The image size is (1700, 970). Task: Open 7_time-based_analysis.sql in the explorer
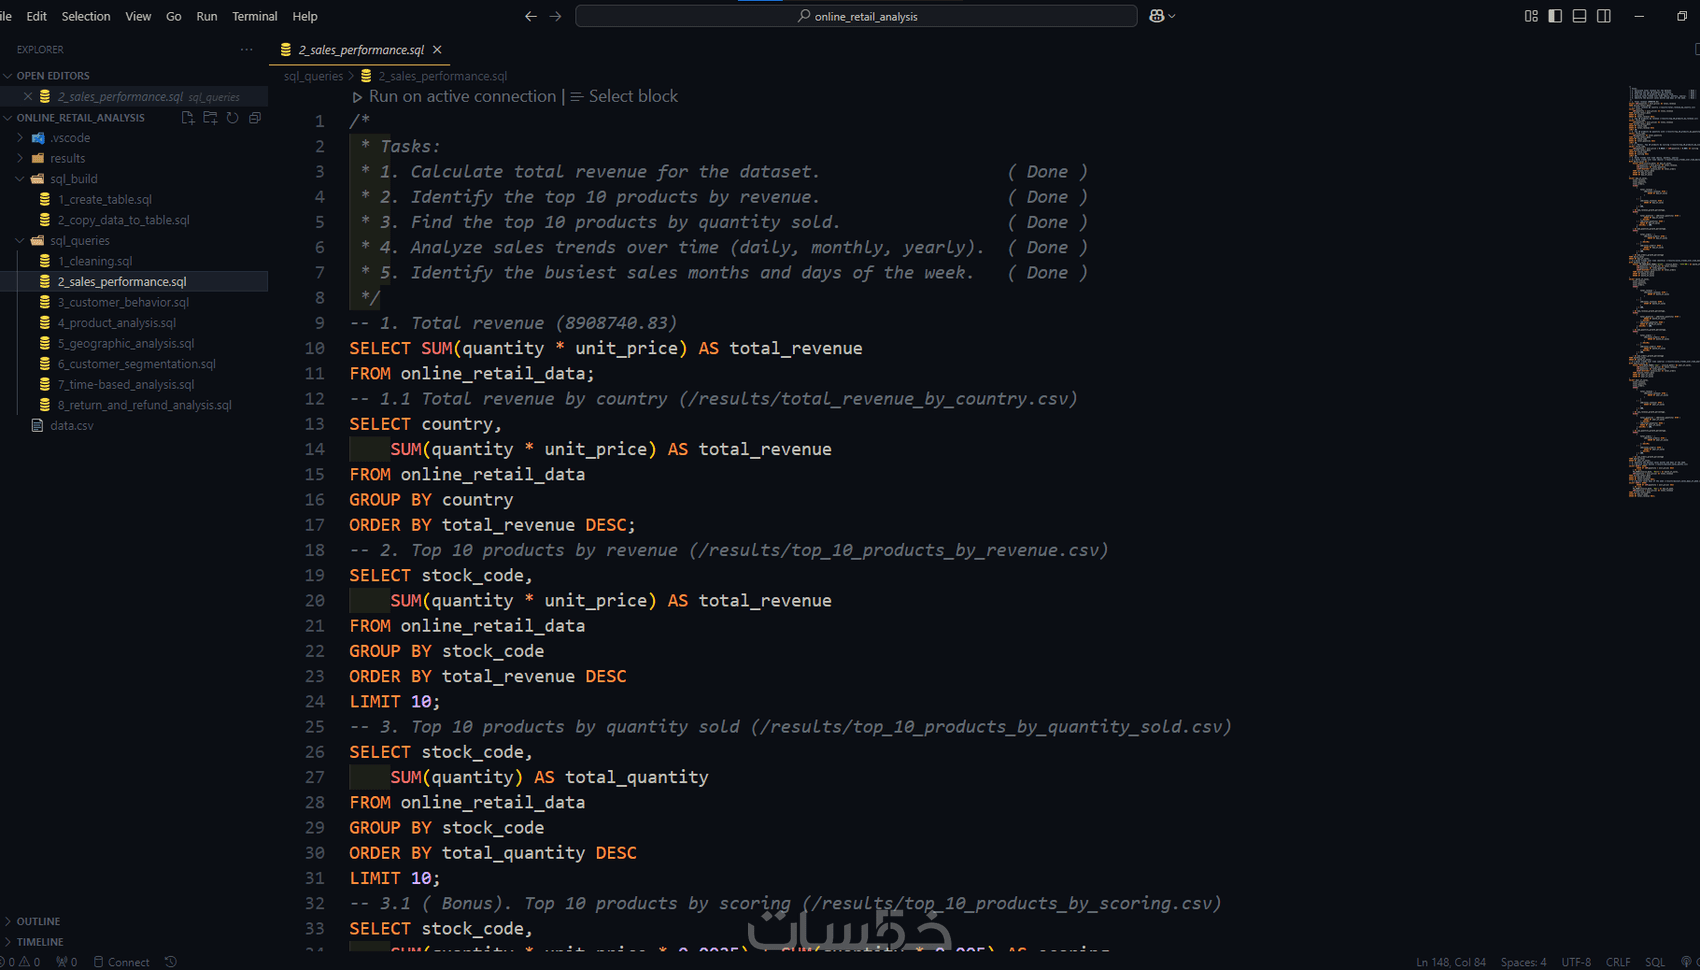(x=126, y=385)
